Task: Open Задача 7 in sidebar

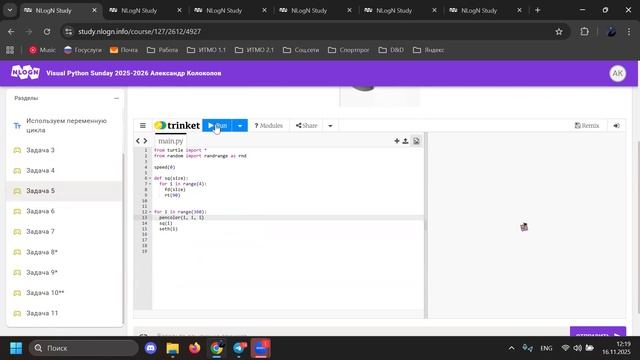Action: point(65,232)
